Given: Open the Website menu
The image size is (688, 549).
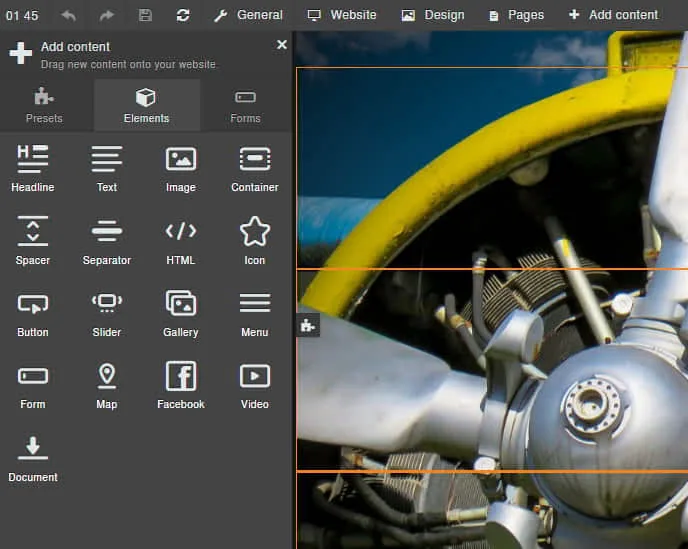Looking at the screenshot, I should [x=342, y=15].
